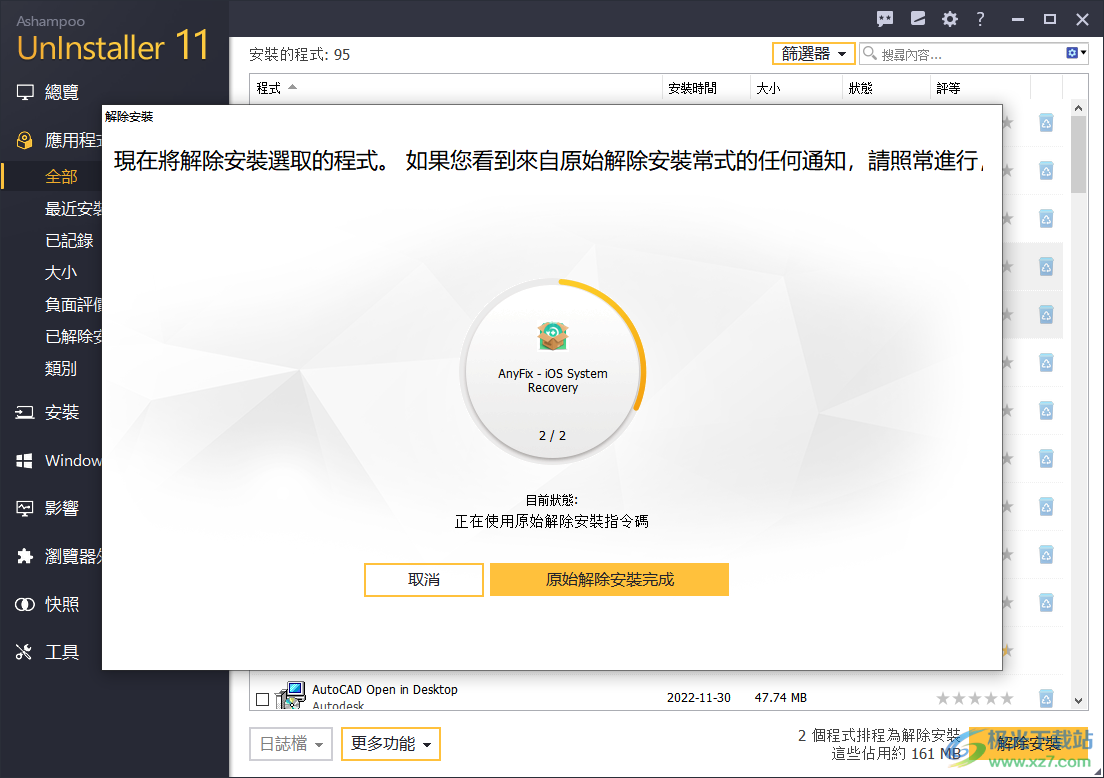Screen dimensions: 1104x778
Task: Rate AutoCAD Open in Desktop with stars
Action: coord(974,698)
